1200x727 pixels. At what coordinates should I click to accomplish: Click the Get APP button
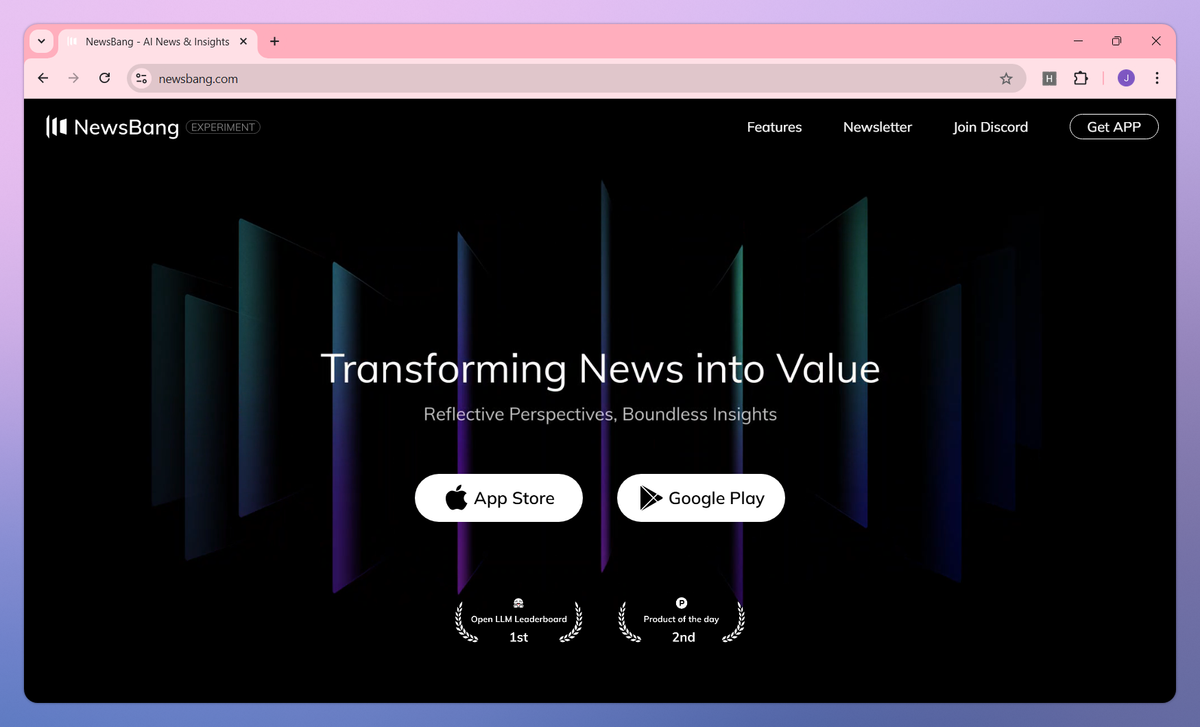click(1114, 126)
